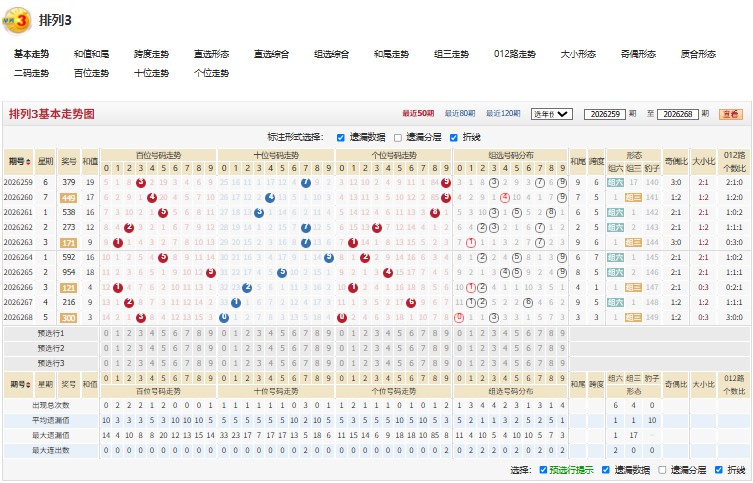The height and width of the screenshot is (483, 753).
Task: Open the 直选综合 link
Action: point(271,54)
